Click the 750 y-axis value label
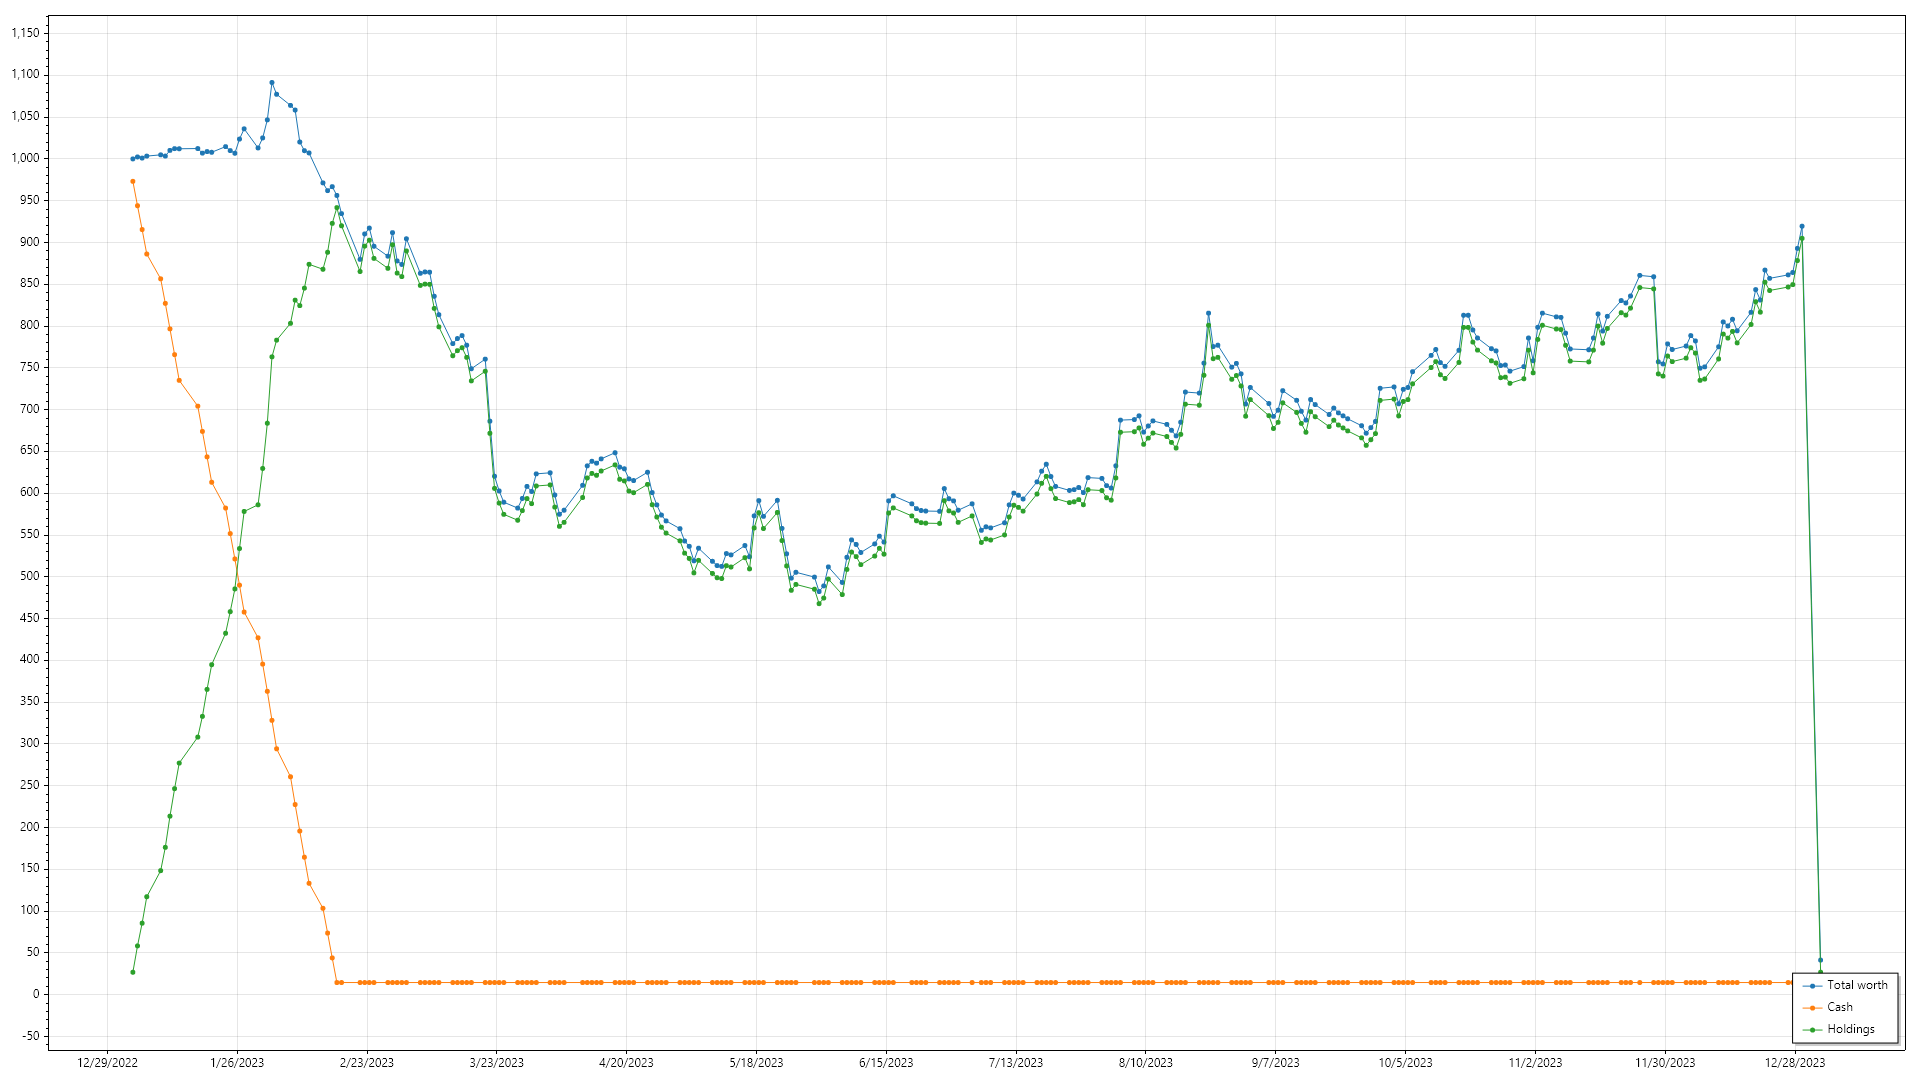This screenshot has width=1920, height=1080. click(30, 367)
